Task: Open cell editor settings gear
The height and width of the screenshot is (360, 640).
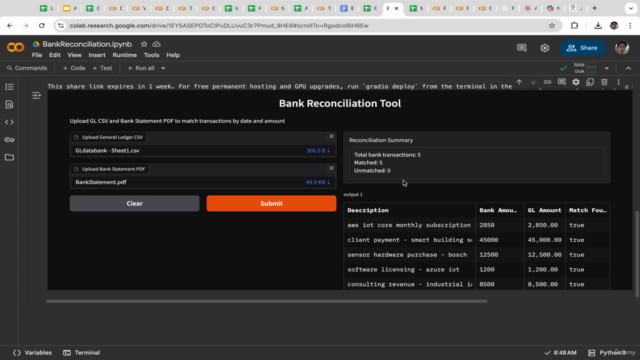Action: coord(576,82)
